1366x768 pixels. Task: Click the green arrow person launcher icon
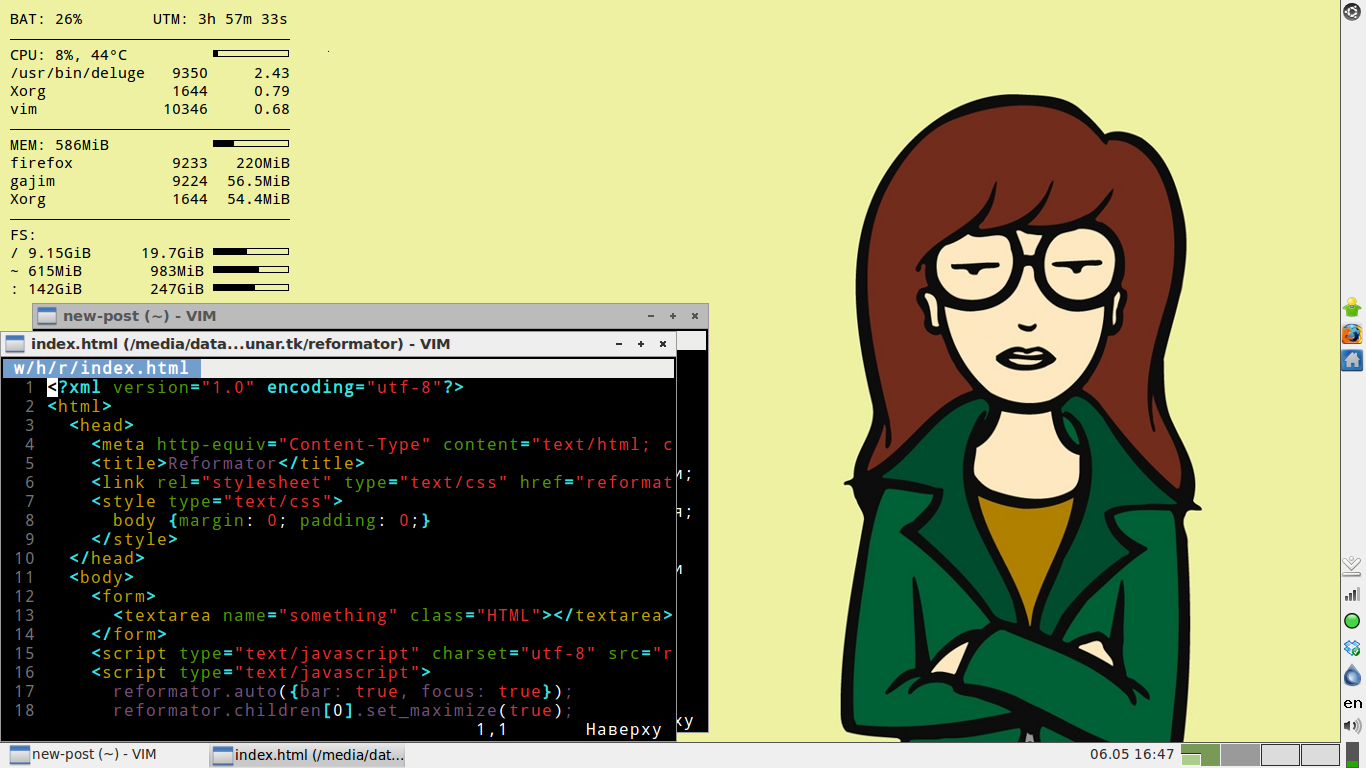[x=1352, y=307]
